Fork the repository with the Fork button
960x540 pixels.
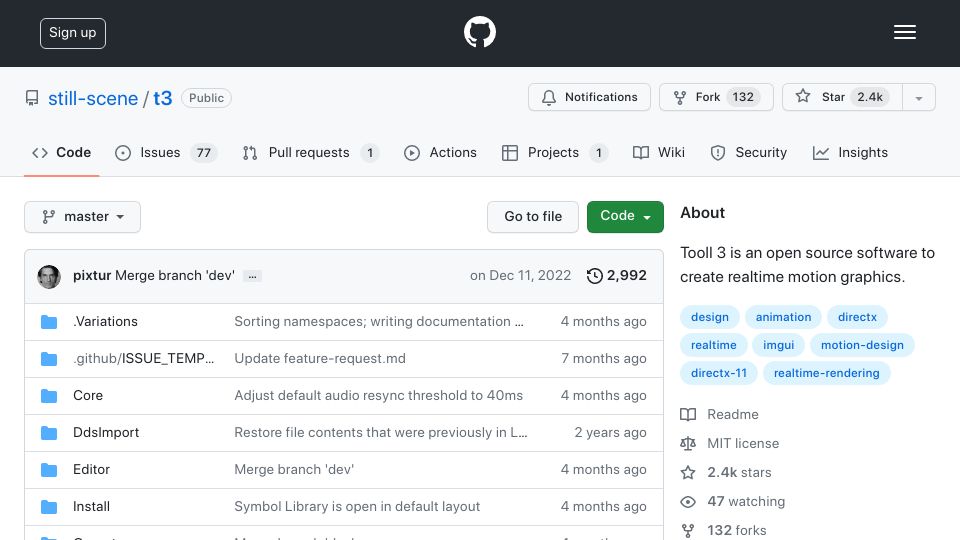[x=716, y=97]
